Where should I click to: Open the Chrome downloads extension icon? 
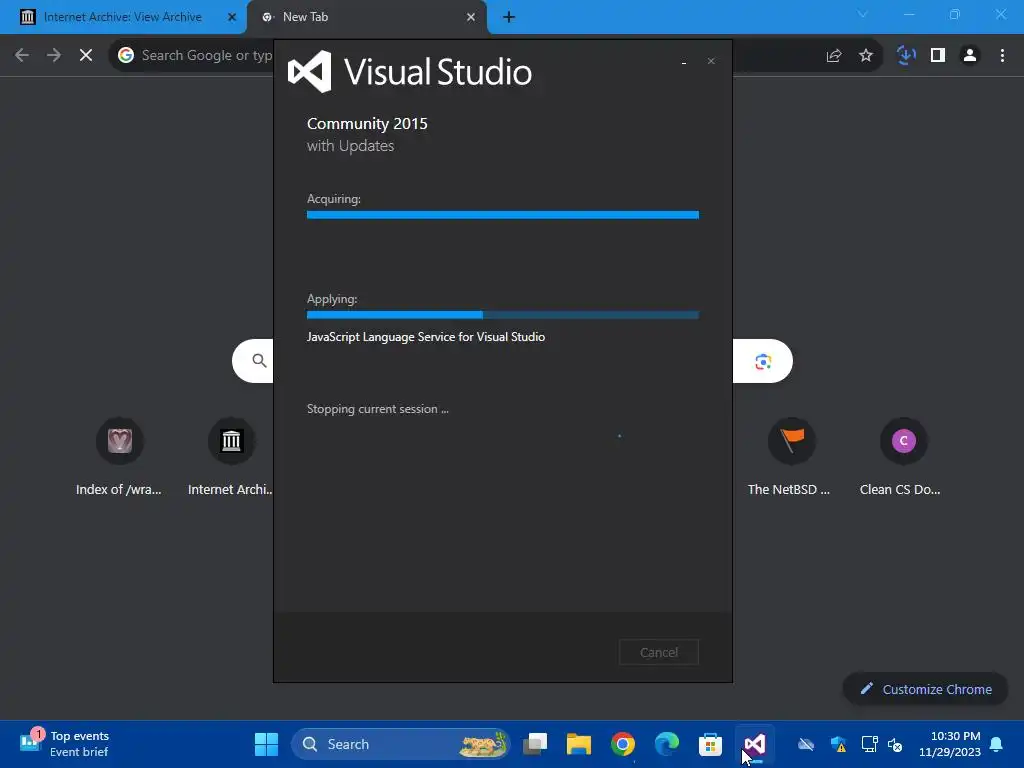906,56
